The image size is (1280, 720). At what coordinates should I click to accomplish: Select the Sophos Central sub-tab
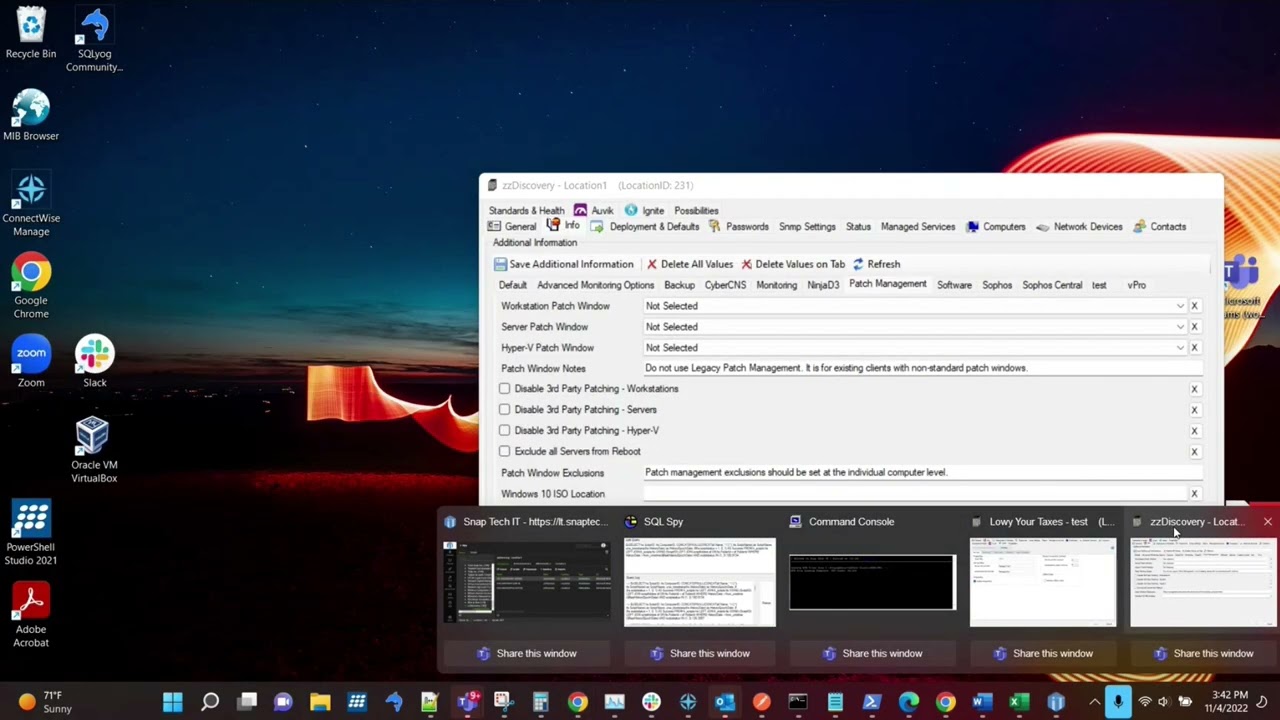pos(1052,285)
